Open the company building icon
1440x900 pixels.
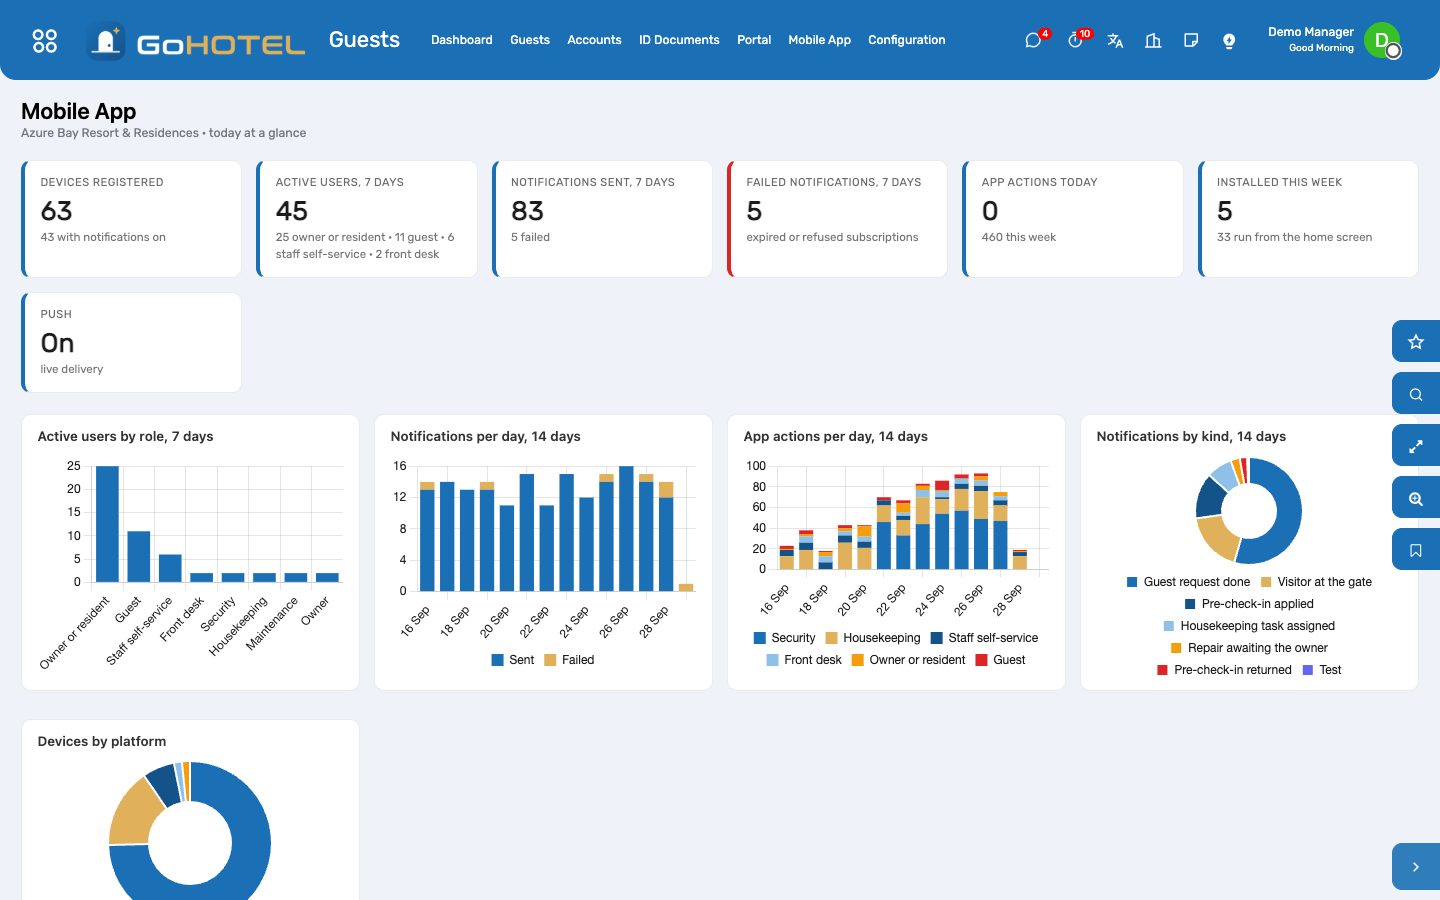tap(1153, 40)
